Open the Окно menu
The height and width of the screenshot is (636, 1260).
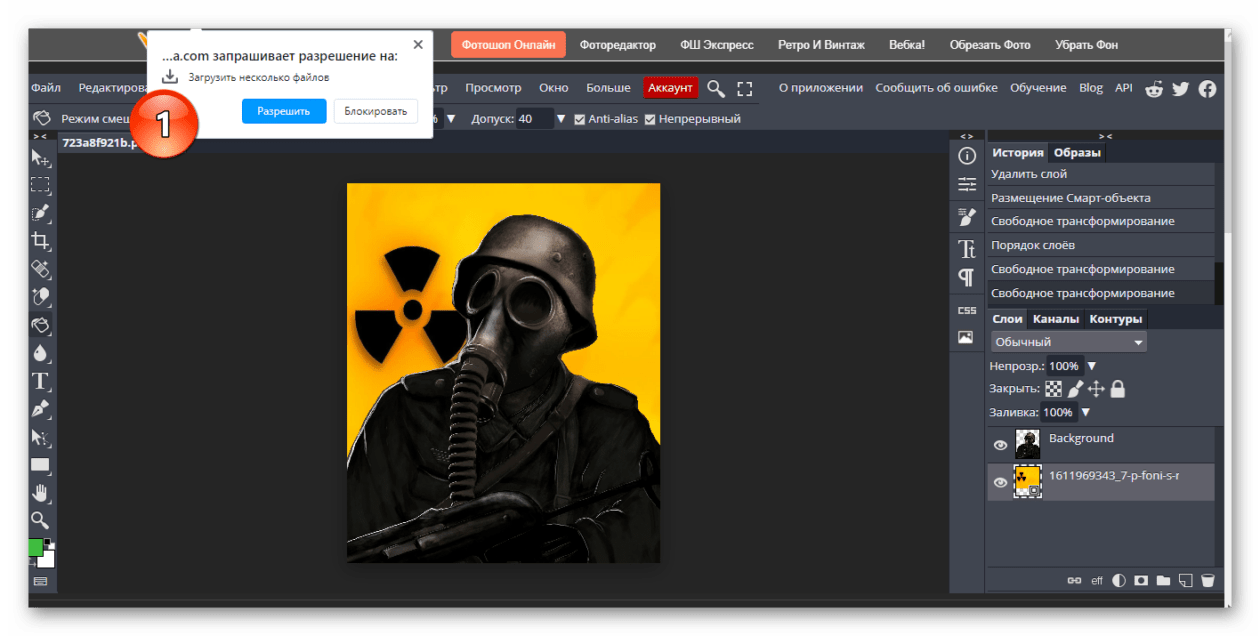click(553, 88)
